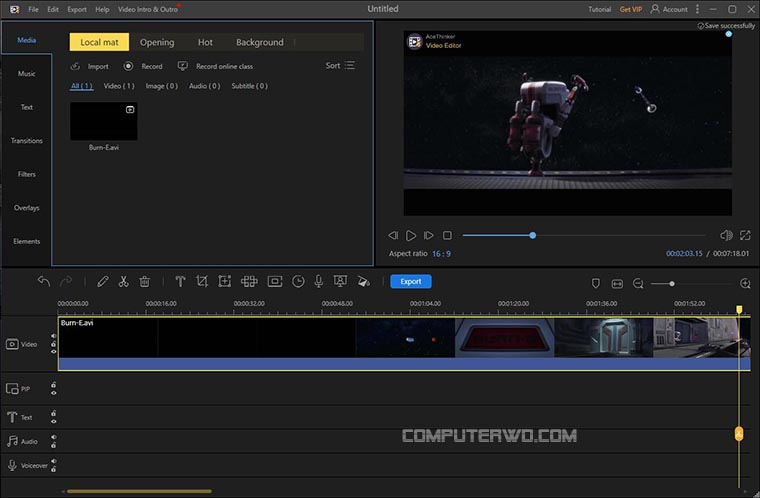Enter fullscreen preview mode
The width and height of the screenshot is (760, 498).
tap(745, 235)
